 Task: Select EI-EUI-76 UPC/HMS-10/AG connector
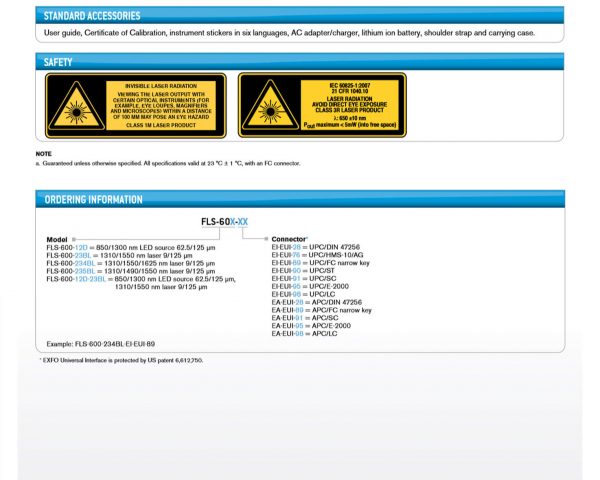(318, 255)
